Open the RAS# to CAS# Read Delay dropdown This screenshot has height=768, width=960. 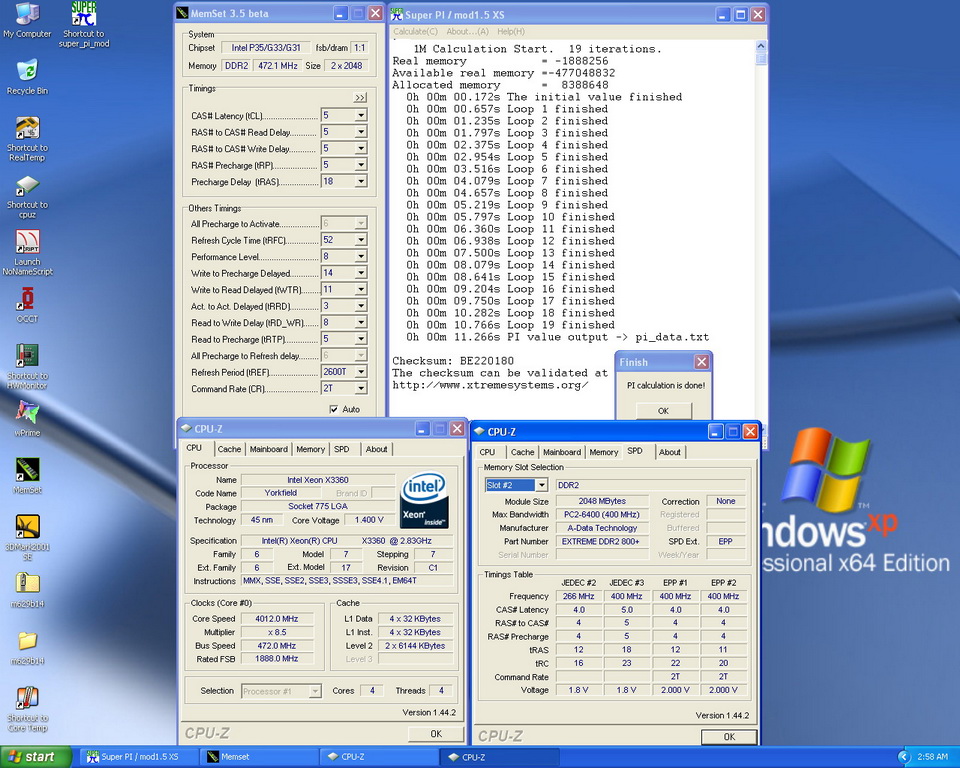pyautogui.click(x=361, y=132)
